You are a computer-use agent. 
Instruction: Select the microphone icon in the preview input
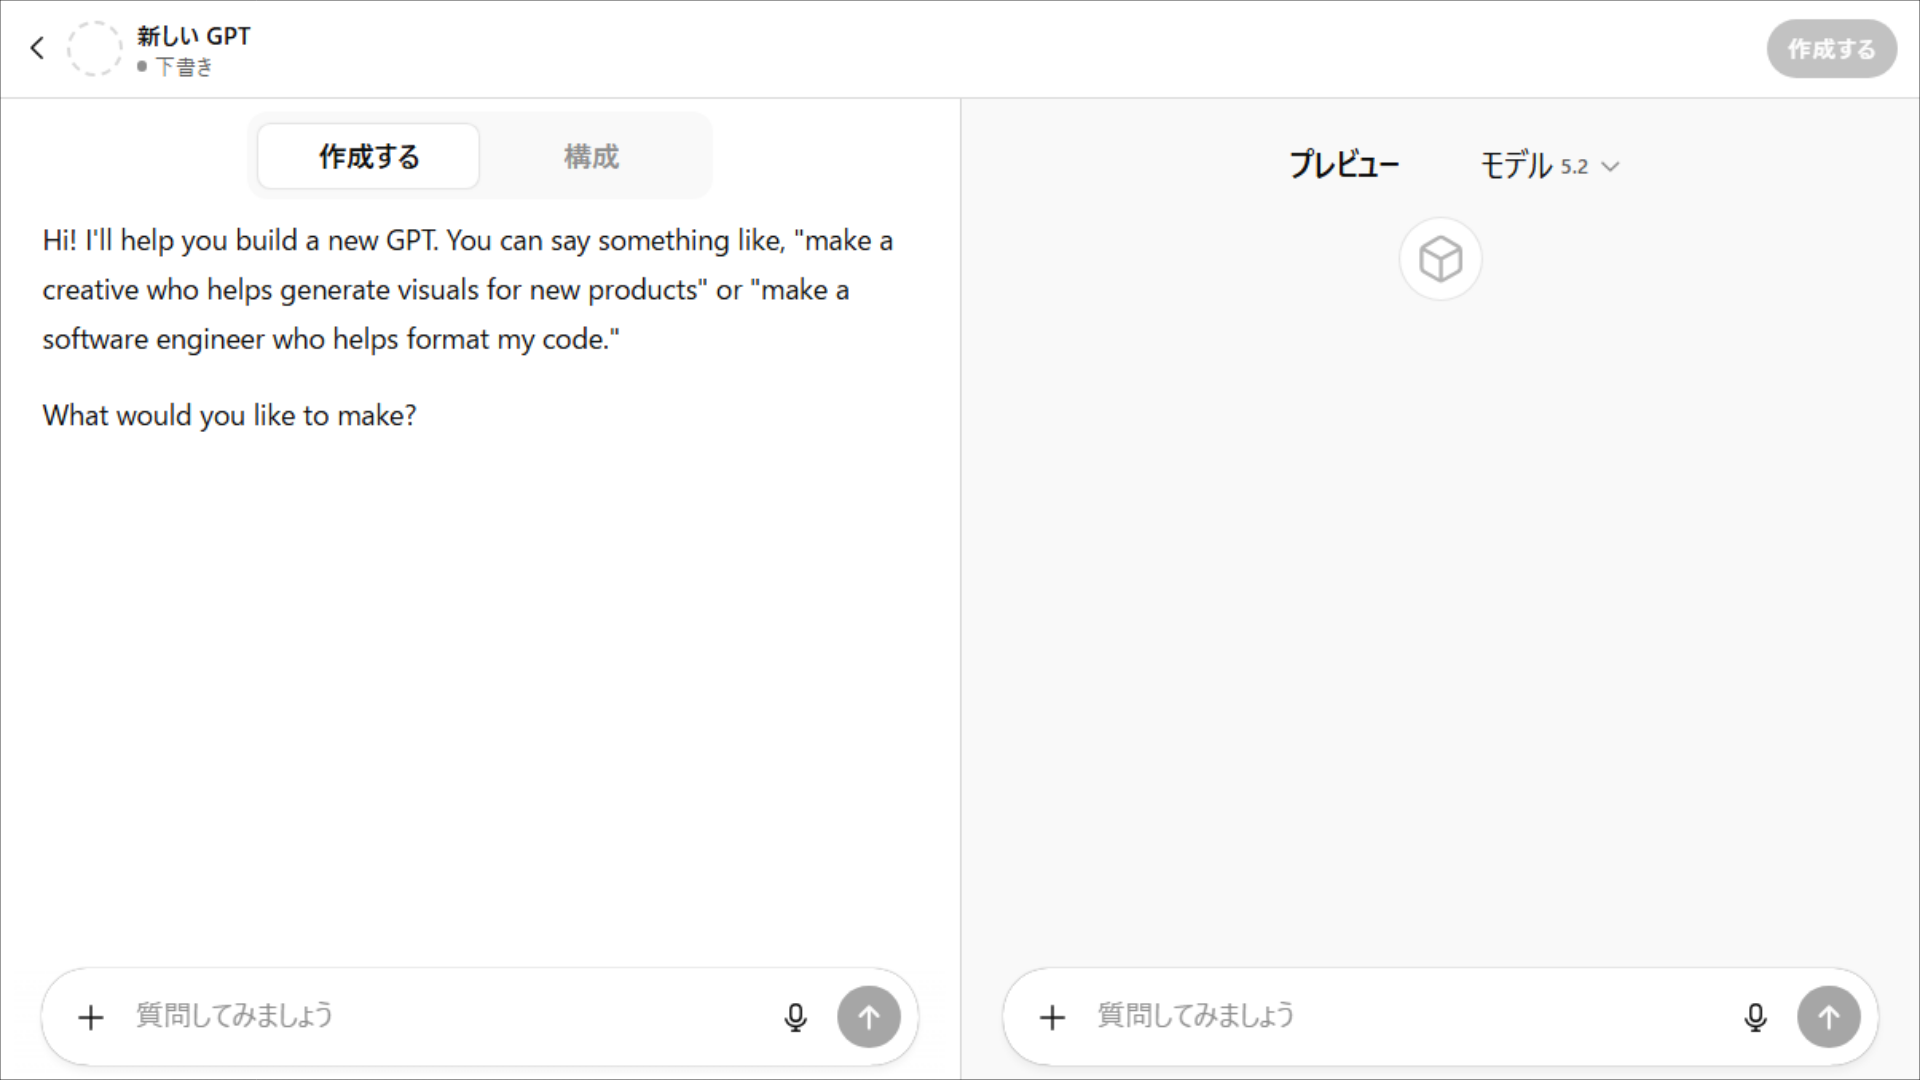[x=1756, y=1017]
